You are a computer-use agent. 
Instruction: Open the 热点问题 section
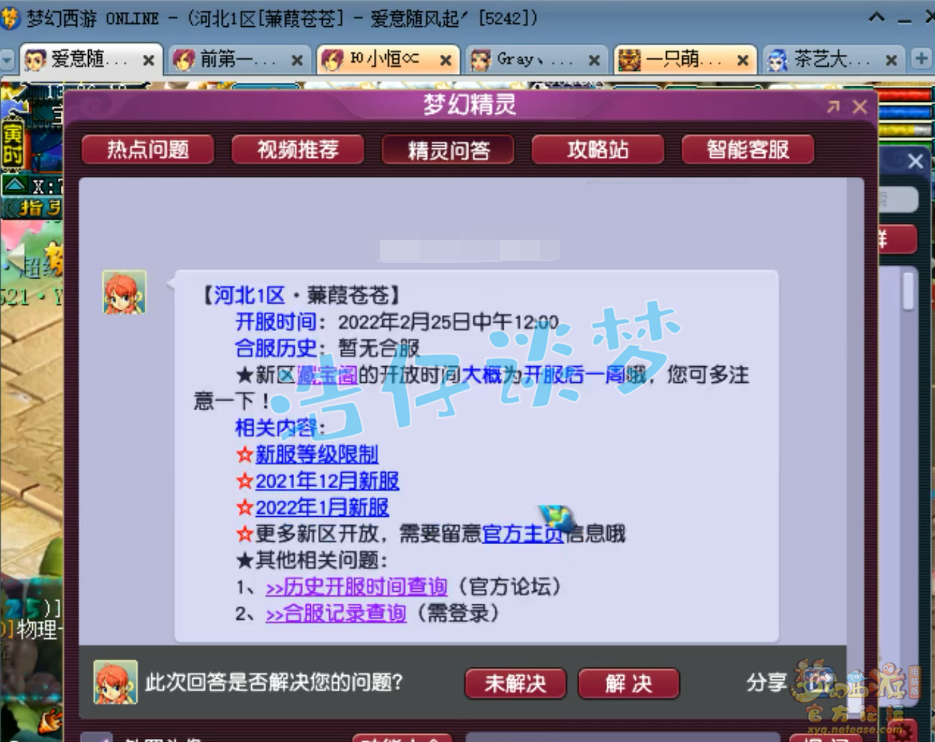(x=148, y=150)
